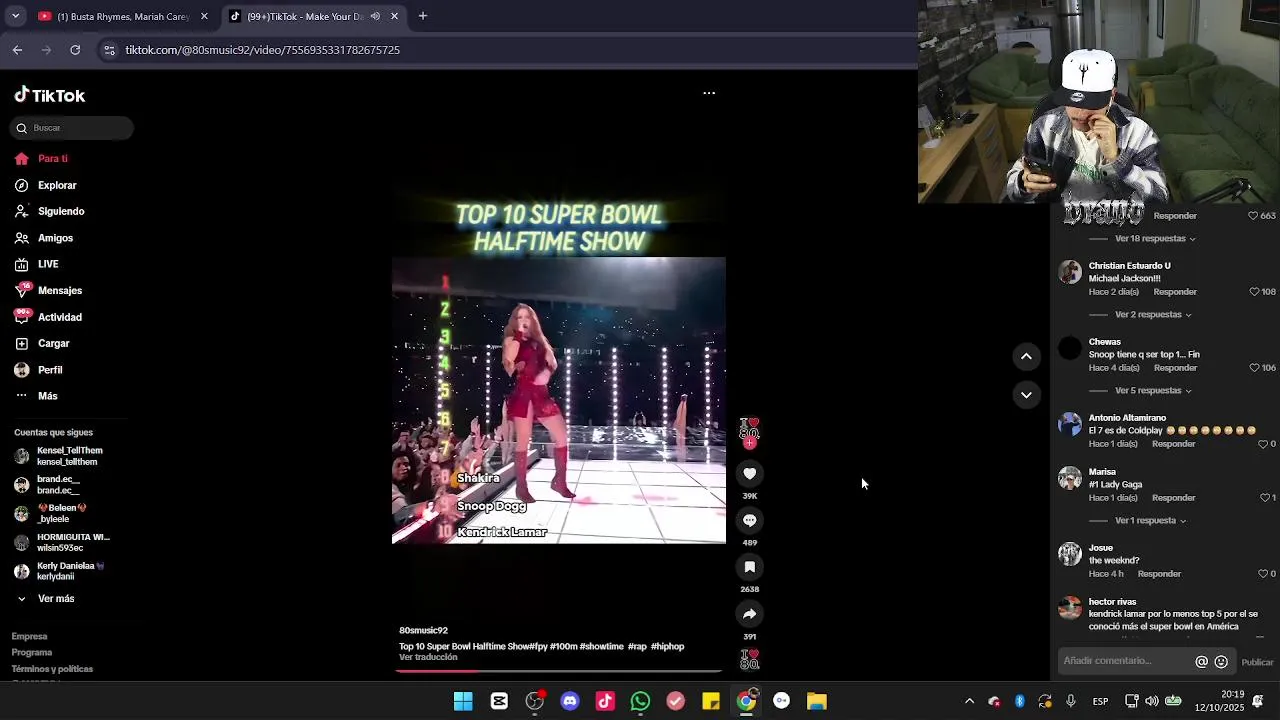The height and width of the screenshot is (720, 1280).
Task: Open HORMIGUITA WI... followed account
Action: click(x=66, y=543)
